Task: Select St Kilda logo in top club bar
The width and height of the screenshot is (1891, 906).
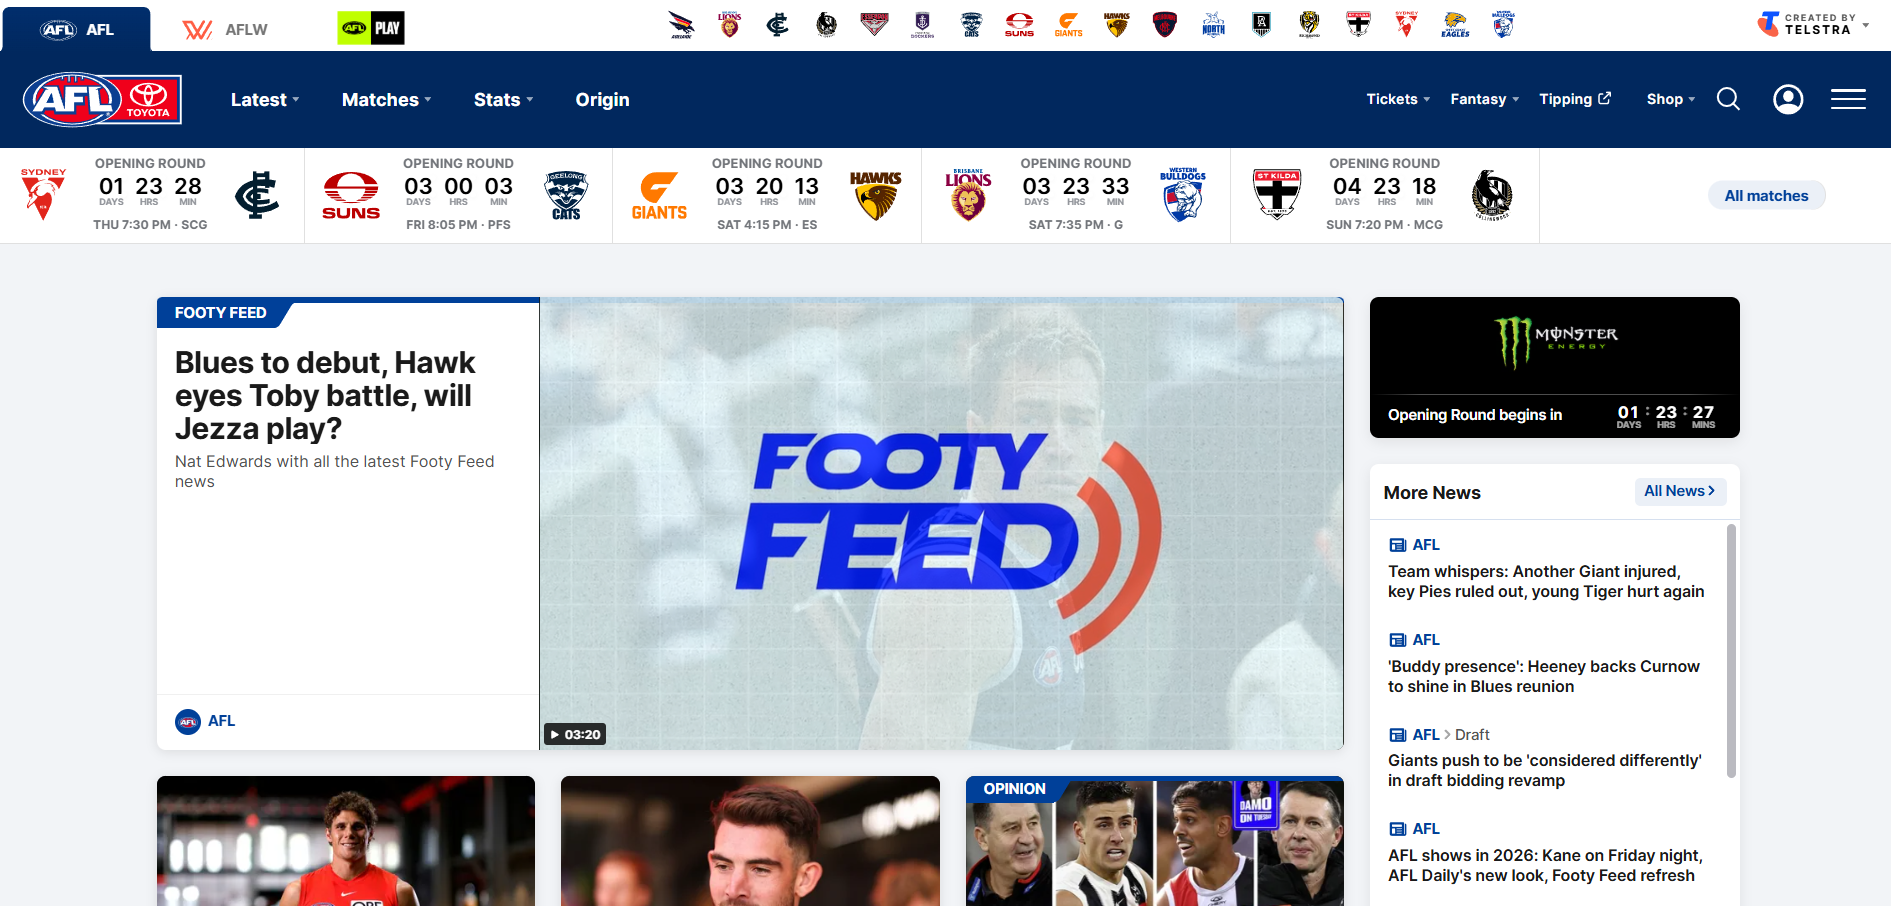Action: click(x=1358, y=25)
